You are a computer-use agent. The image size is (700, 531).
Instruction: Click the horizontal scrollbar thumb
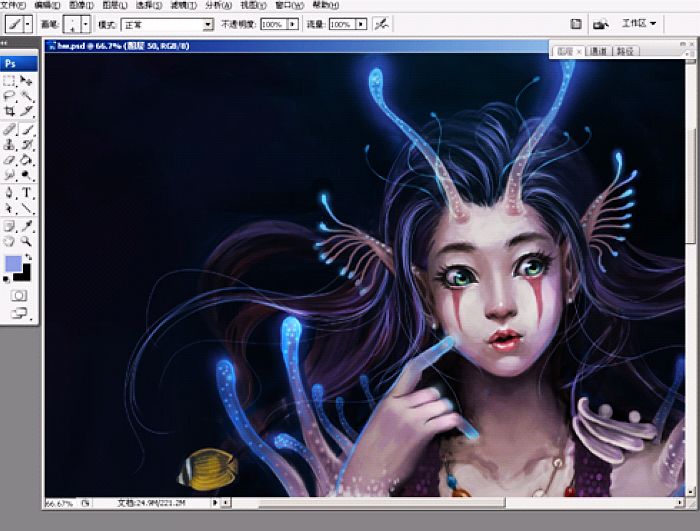click(382, 503)
